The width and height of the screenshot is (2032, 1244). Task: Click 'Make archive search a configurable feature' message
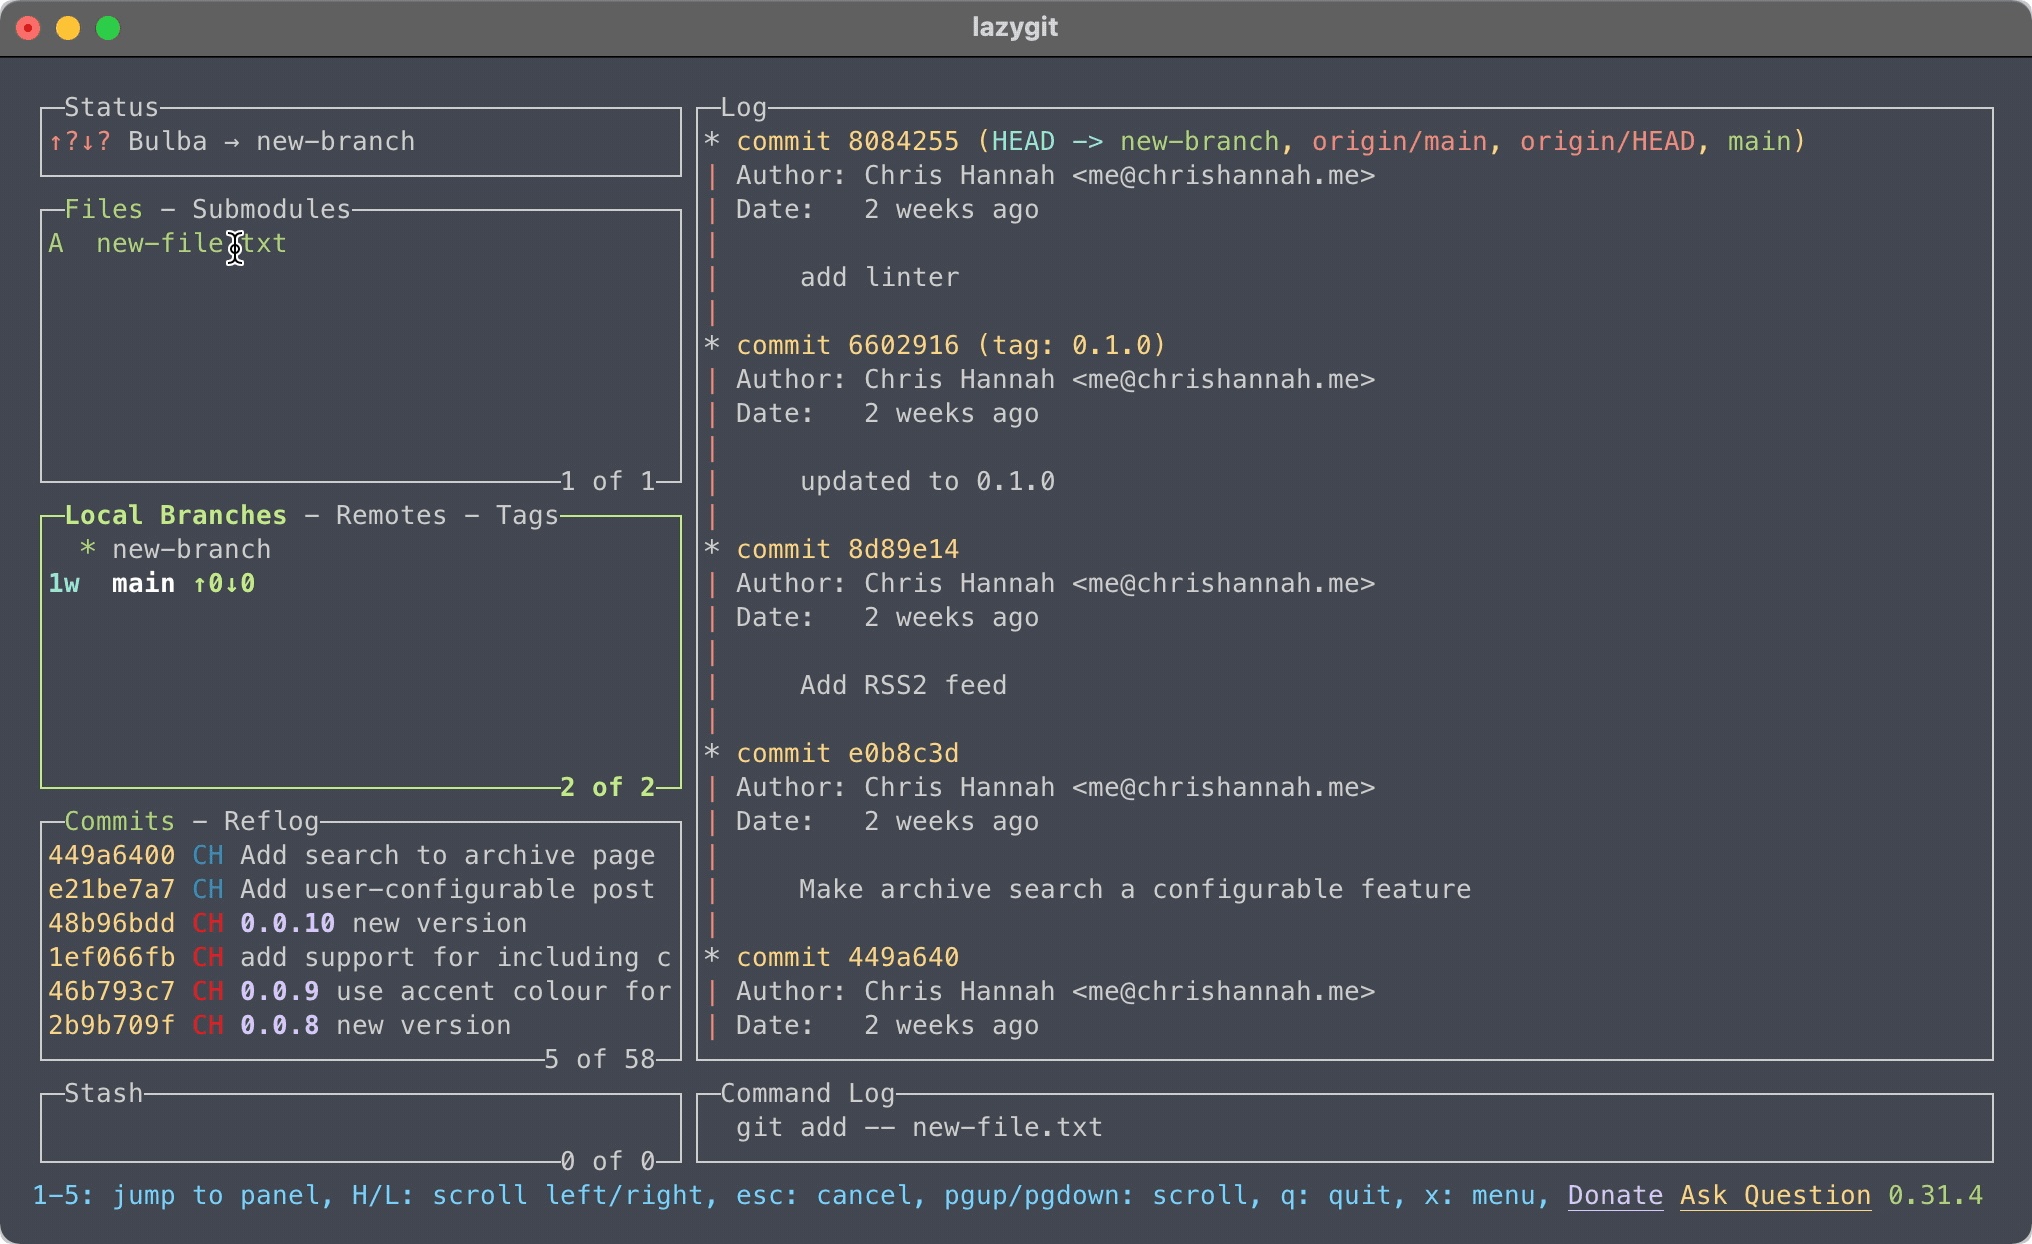click(x=1135, y=889)
